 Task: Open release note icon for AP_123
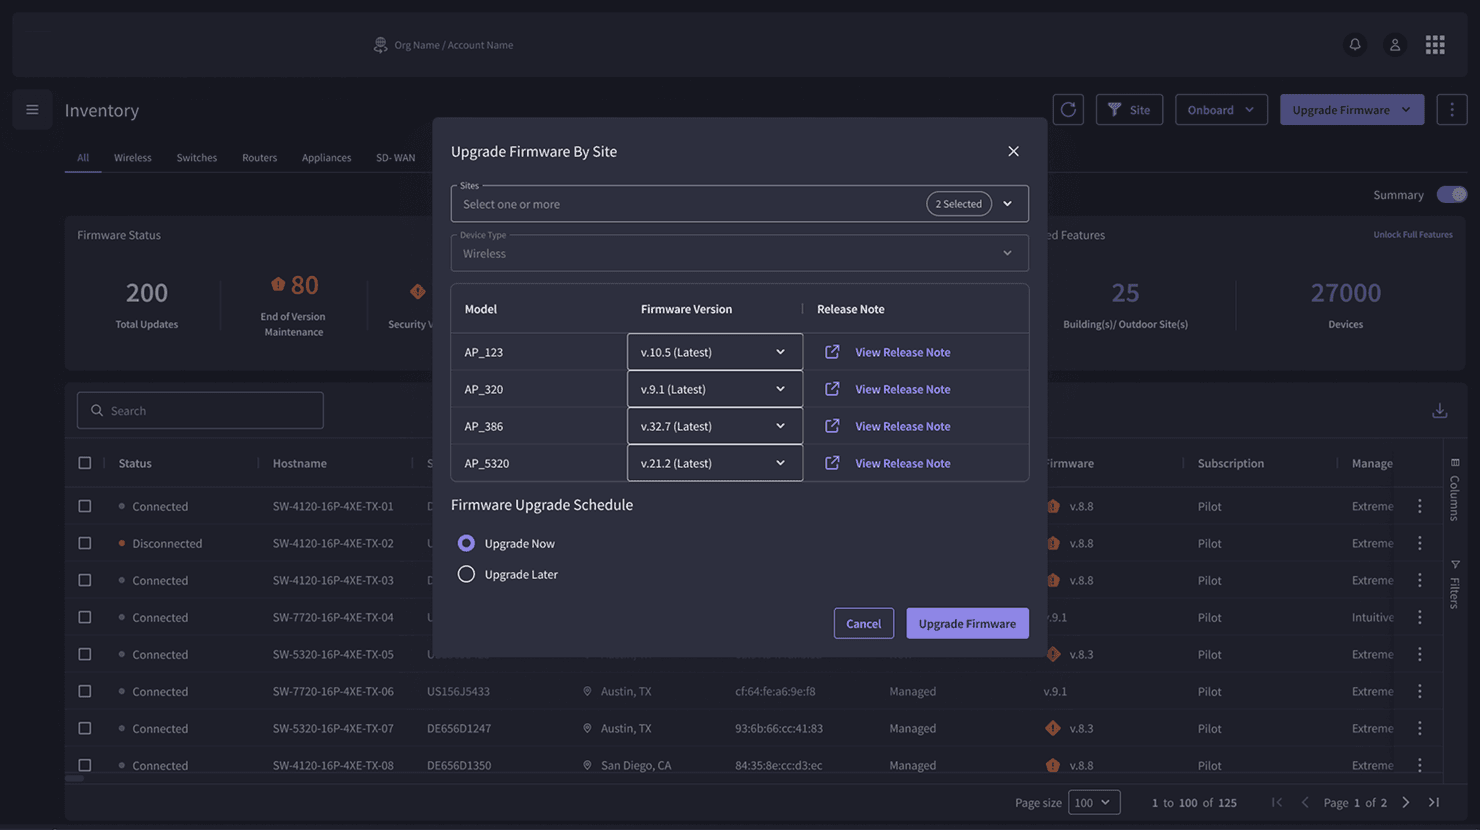[832, 352]
